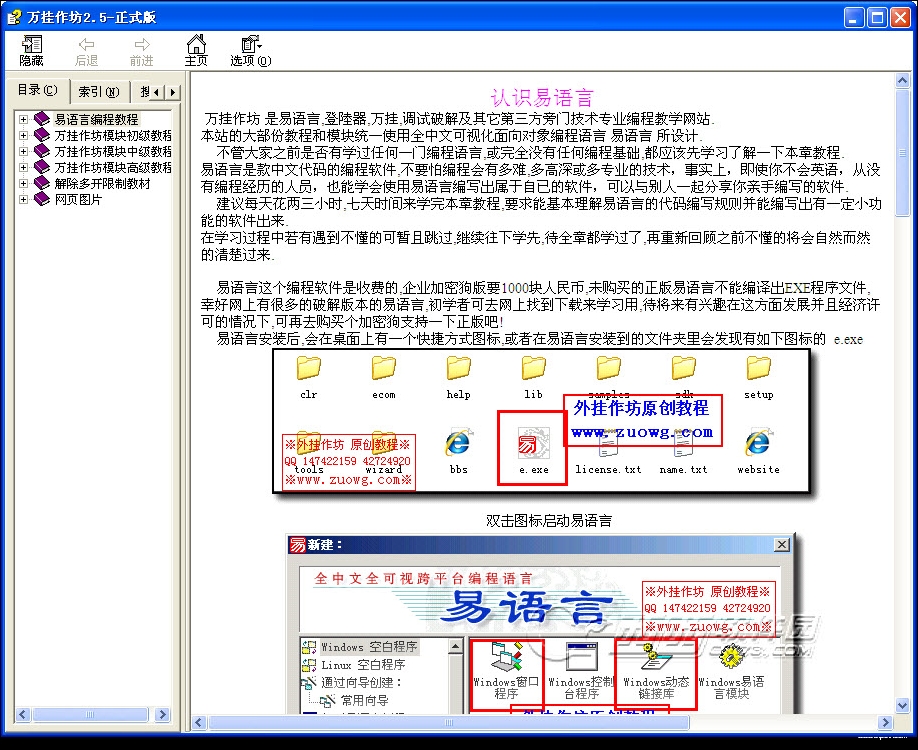Select the 易语言编程教程 tree item text
918x750 pixels.
pos(97,119)
